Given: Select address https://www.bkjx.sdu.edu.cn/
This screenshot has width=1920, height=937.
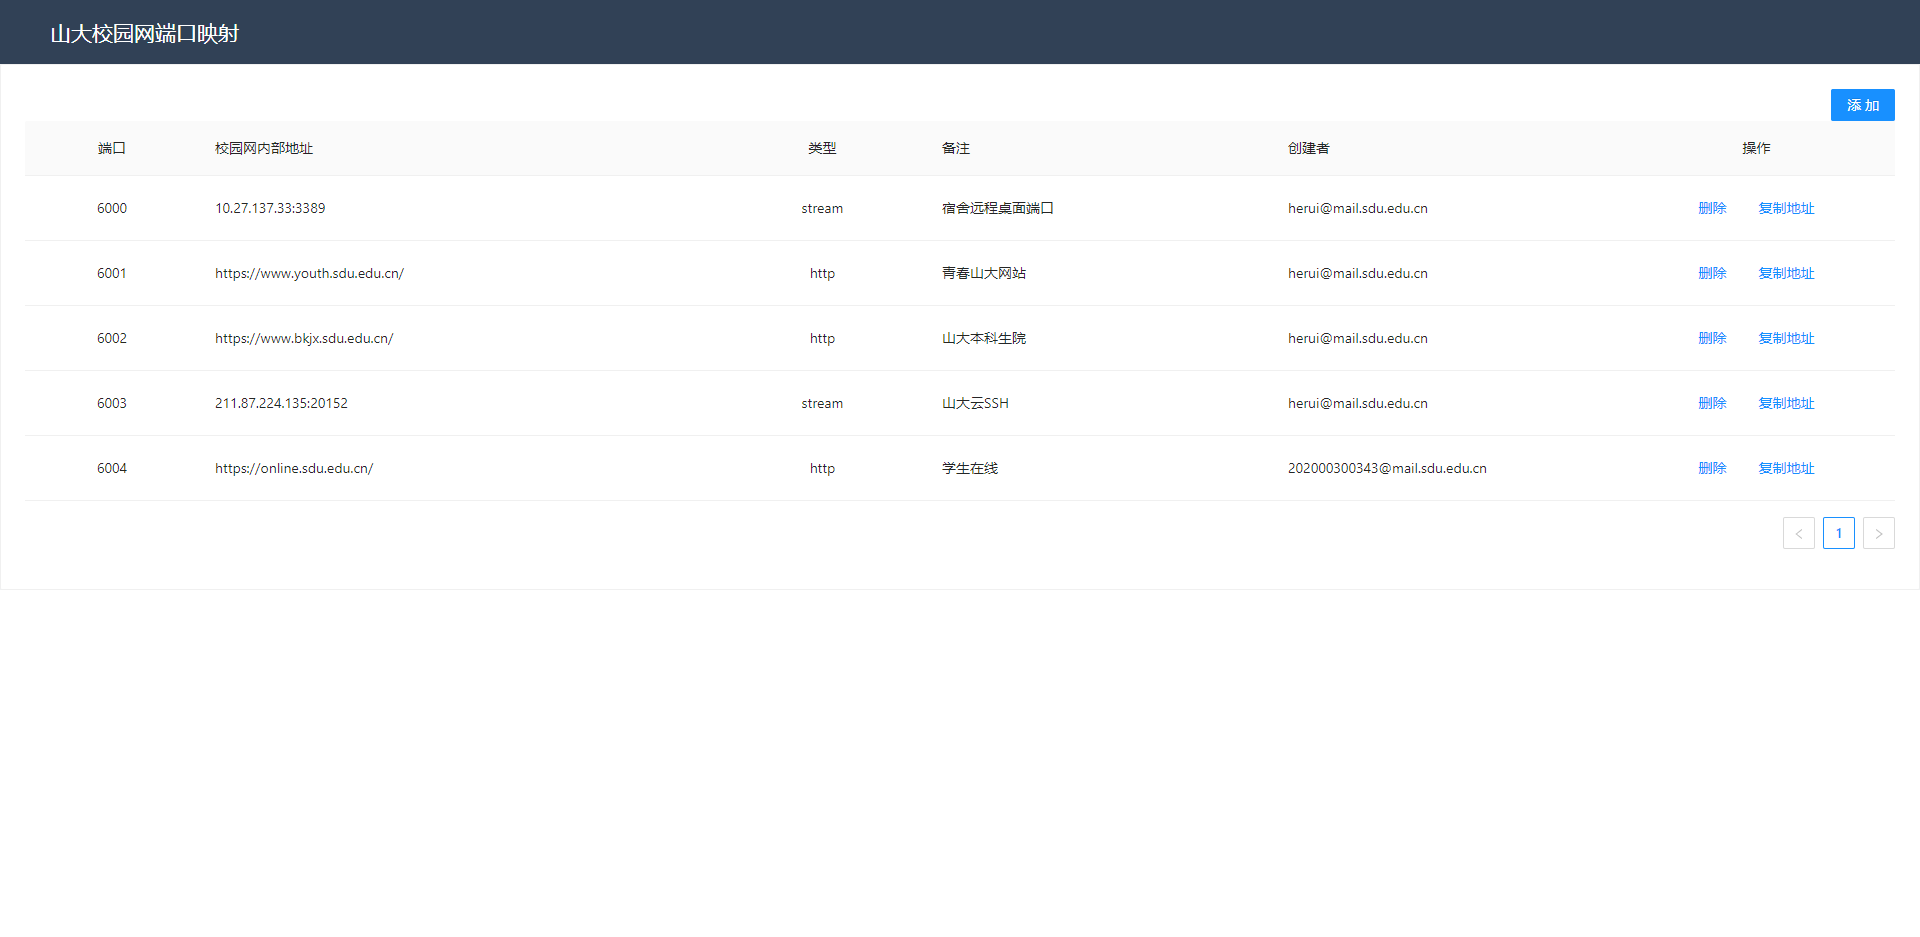Looking at the screenshot, I should (x=304, y=338).
